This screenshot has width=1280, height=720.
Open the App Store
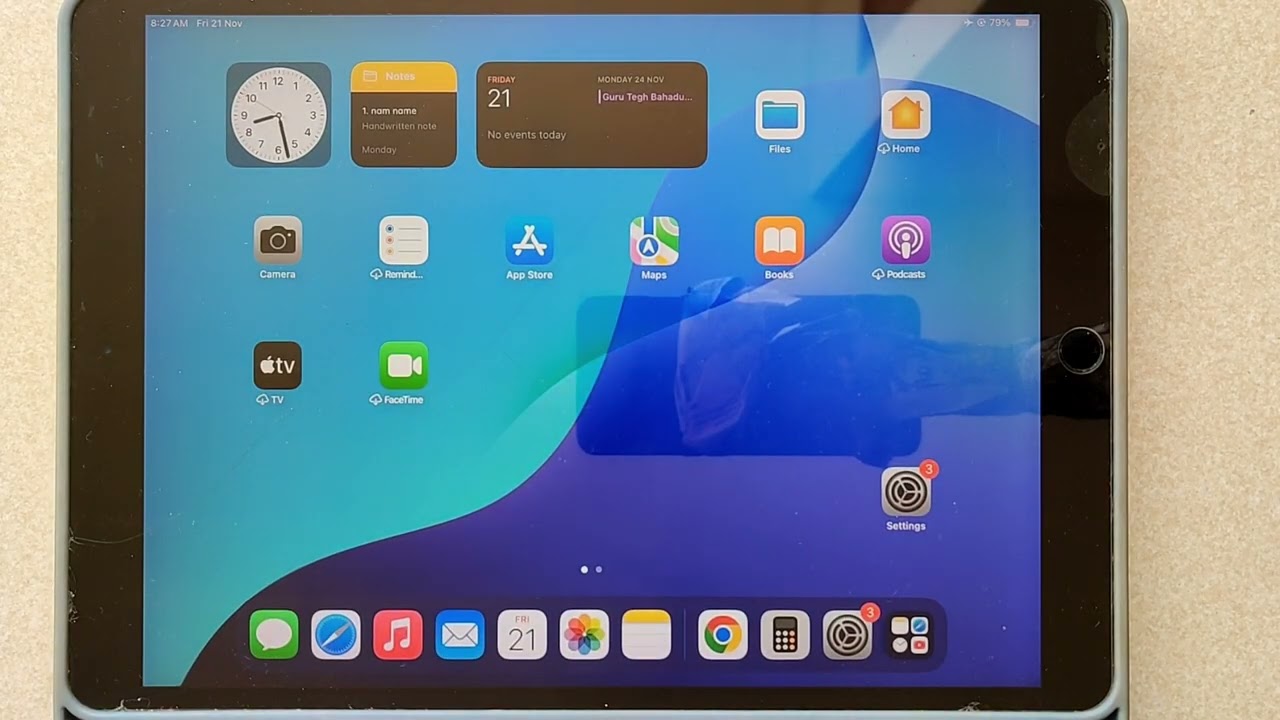pos(529,240)
